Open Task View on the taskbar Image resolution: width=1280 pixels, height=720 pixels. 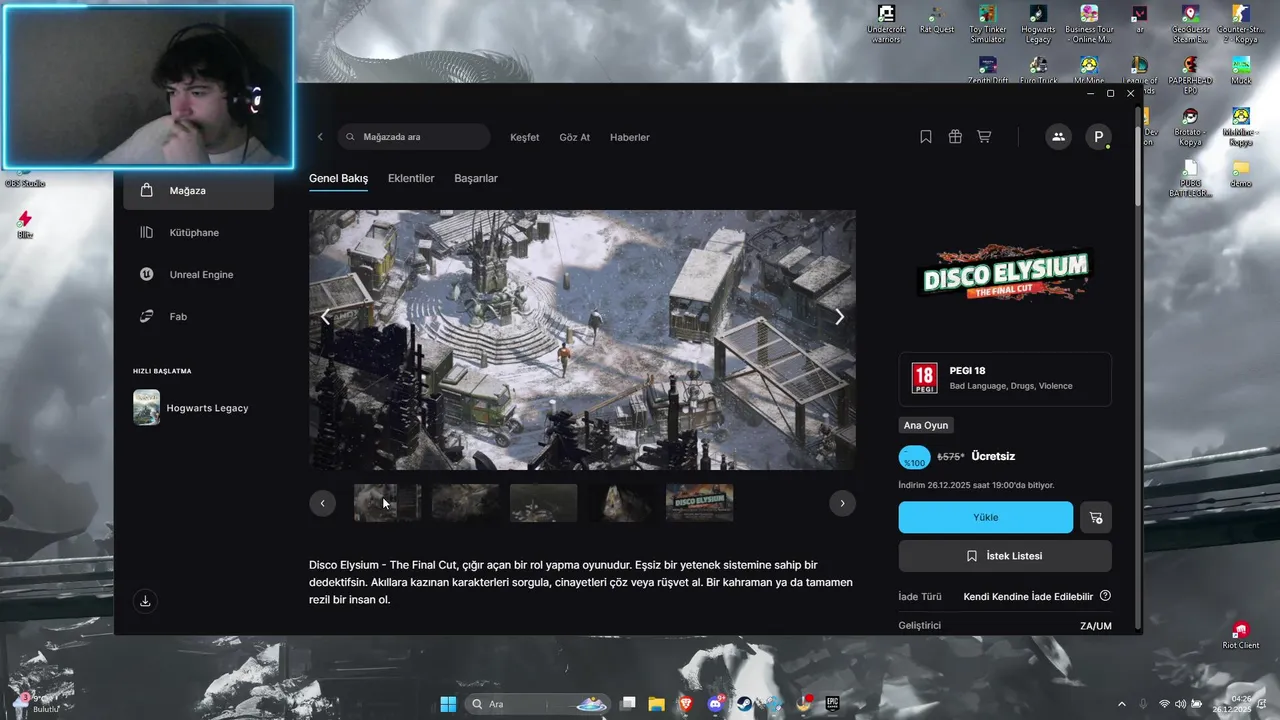click(628, 704)
